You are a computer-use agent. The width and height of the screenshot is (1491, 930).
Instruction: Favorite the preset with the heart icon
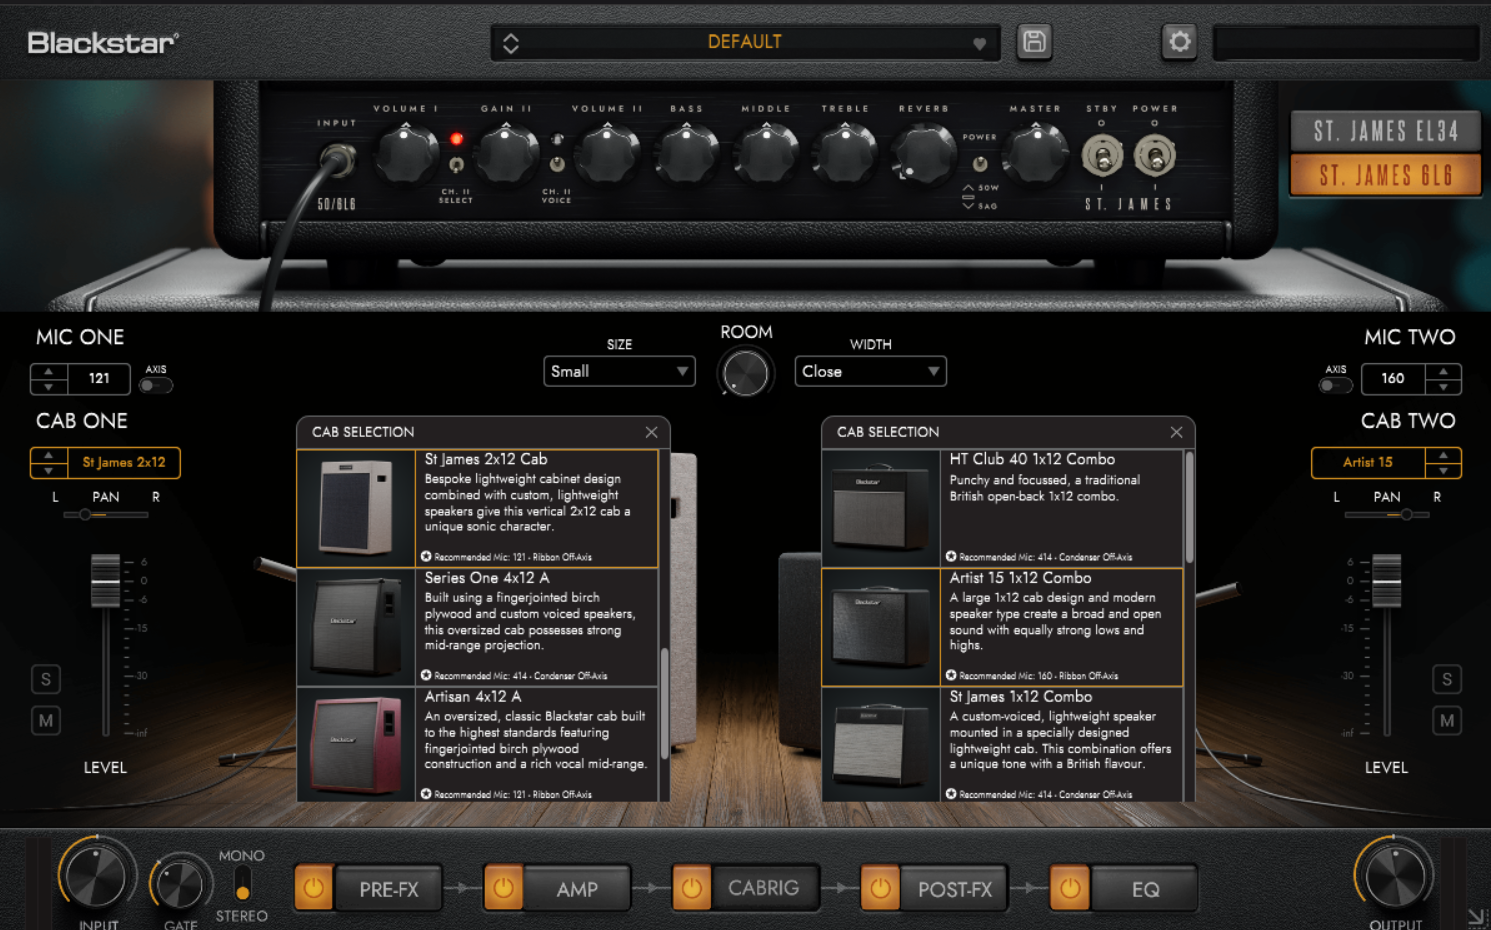point(979,43)
